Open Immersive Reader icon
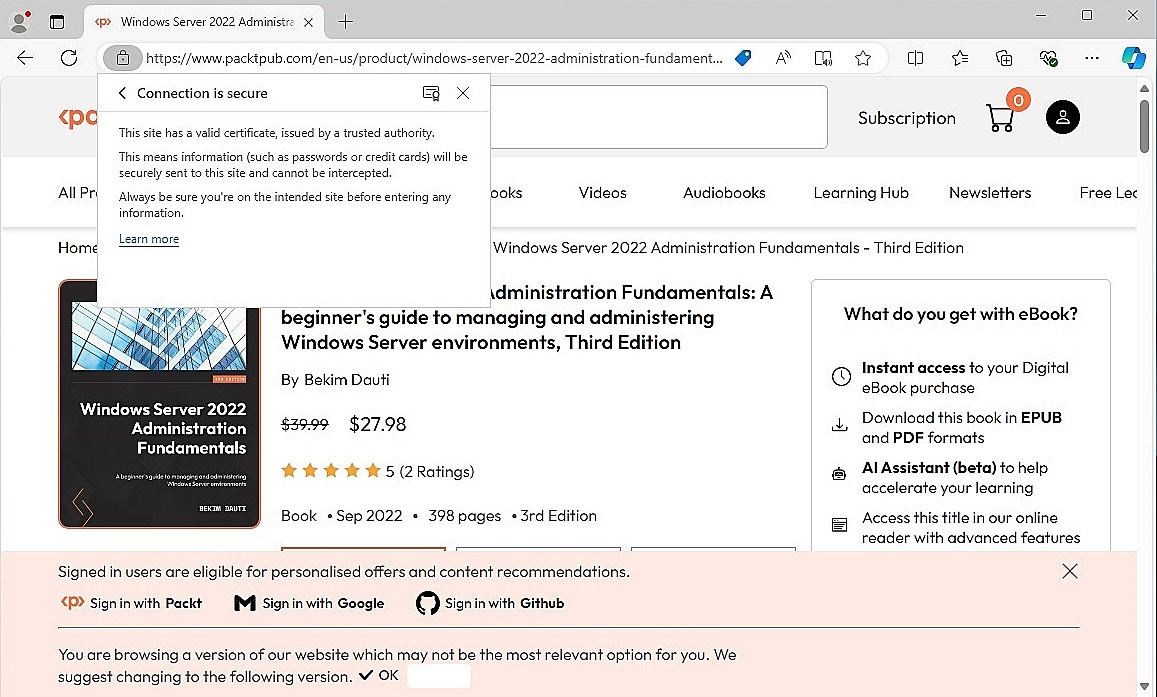The image size is (1157, 697). (823, 58)
